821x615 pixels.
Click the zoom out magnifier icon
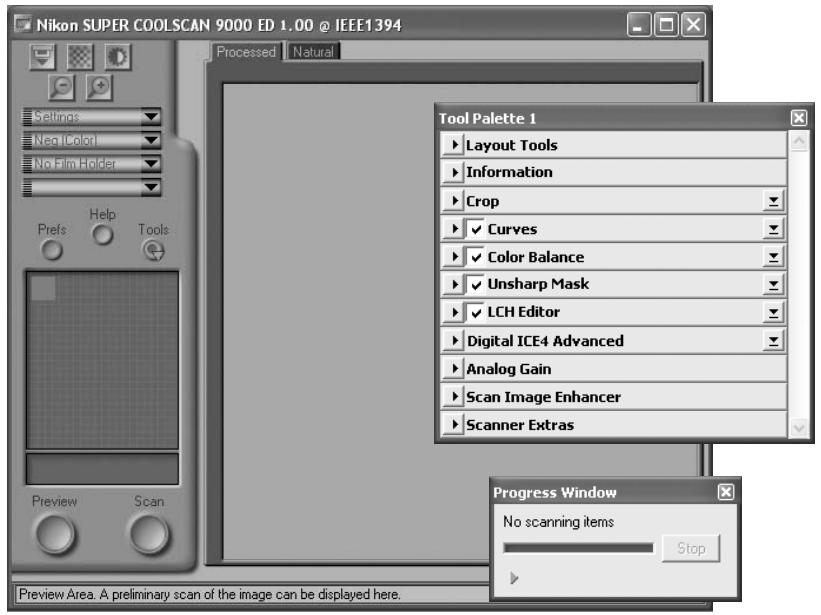click(x=61, y=87)
